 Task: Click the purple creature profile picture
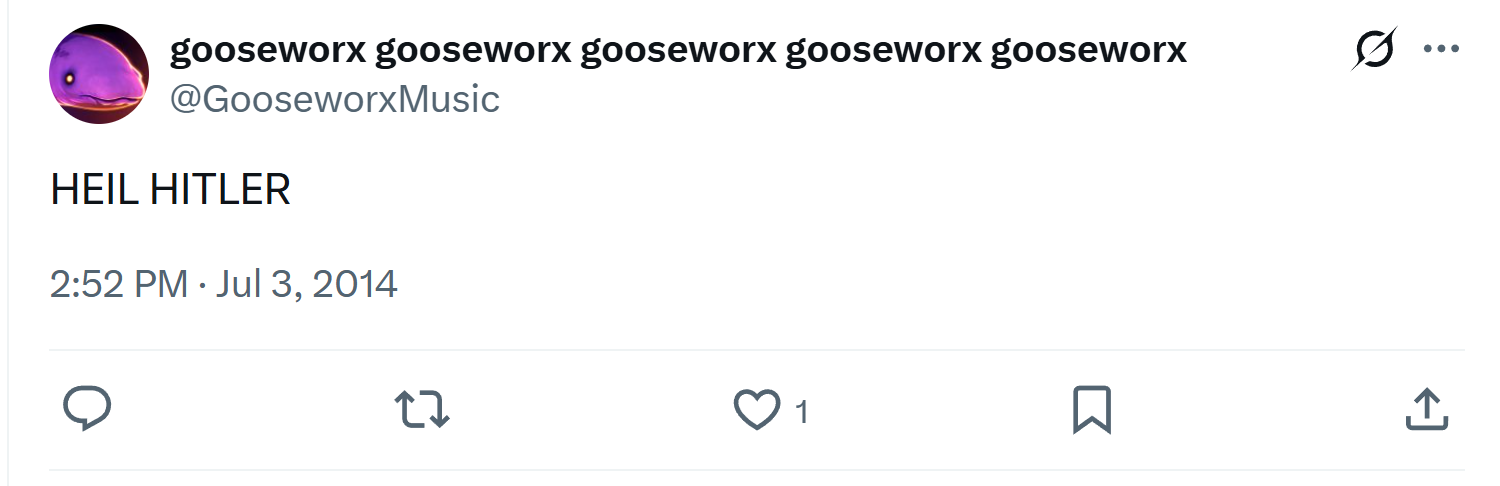coord(99,74)
